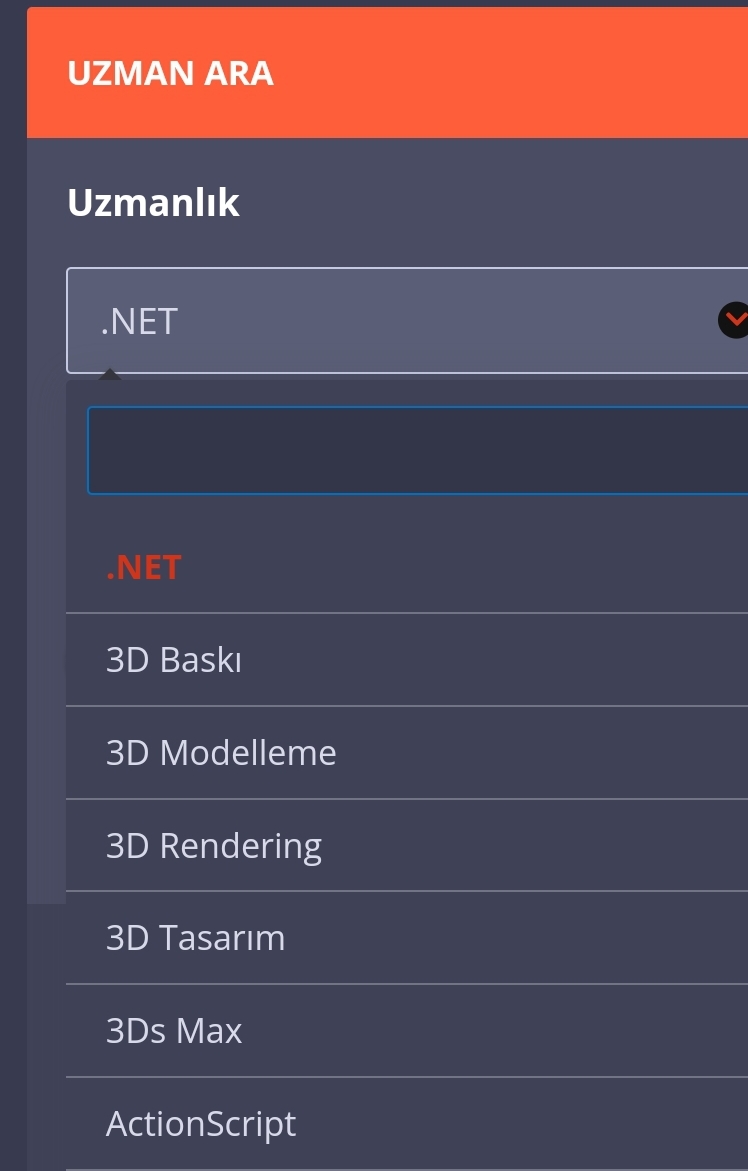
Task: Click the small pointer triangle above the option list
Action: [110, 374]
